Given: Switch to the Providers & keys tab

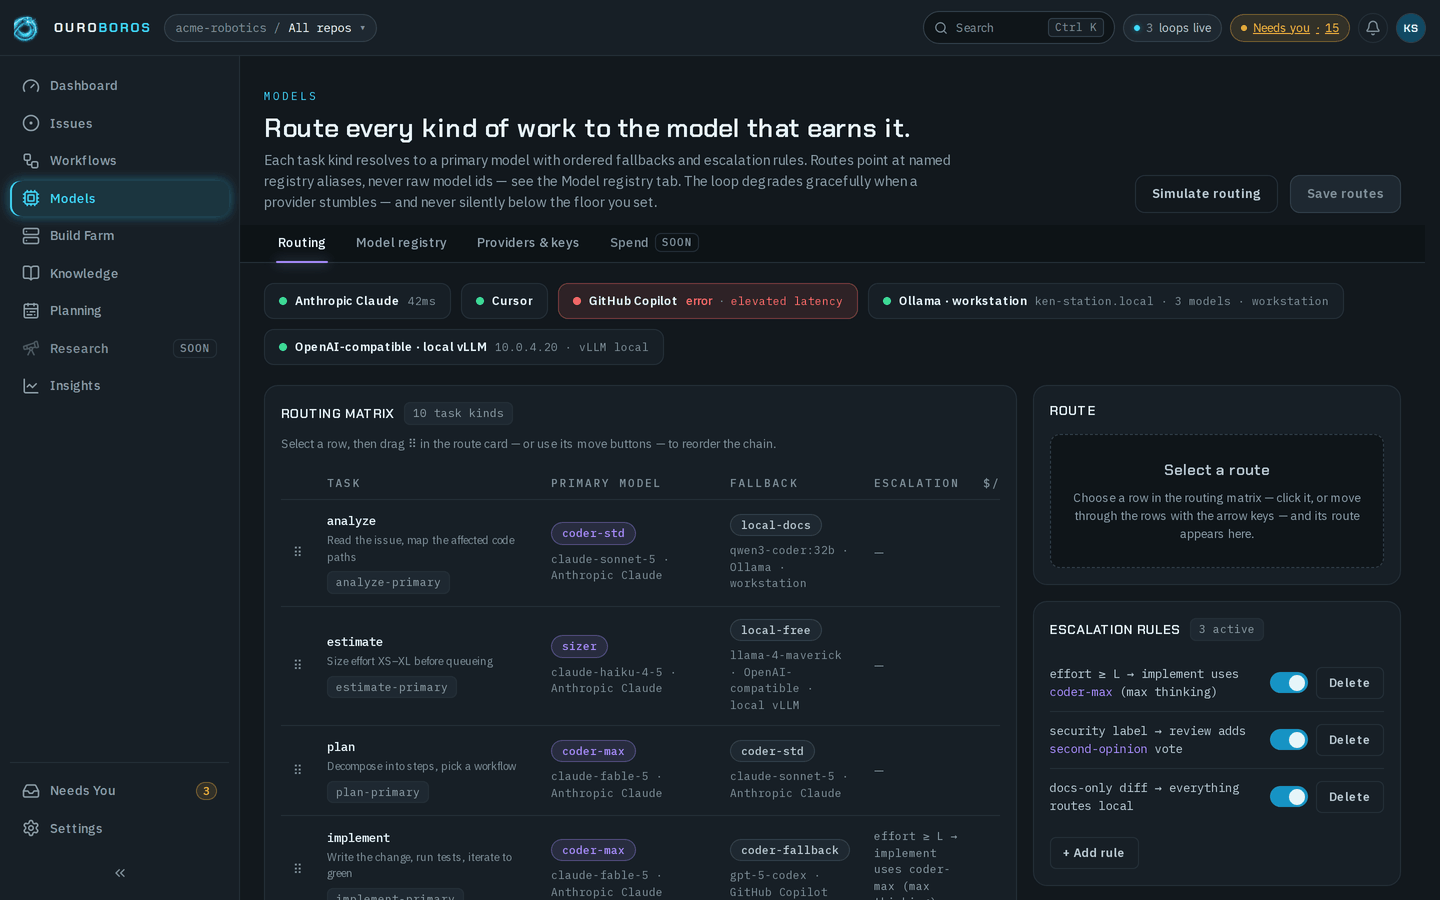Looking at the screenshot, I should pos(528,243).
